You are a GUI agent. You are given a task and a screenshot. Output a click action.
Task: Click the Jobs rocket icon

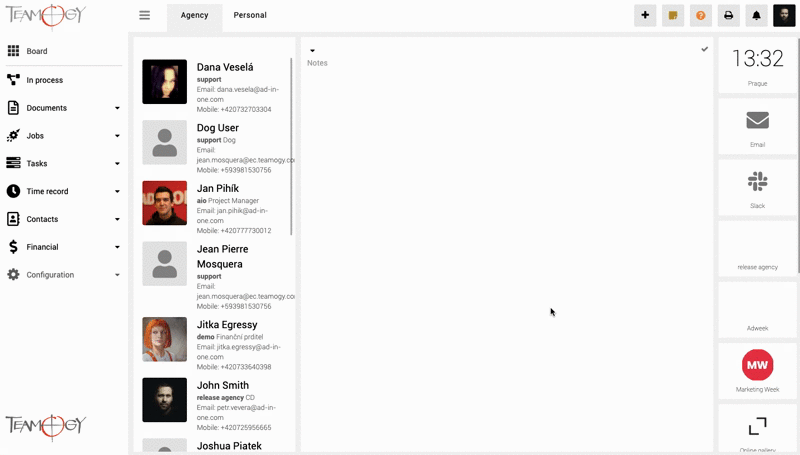13,135
